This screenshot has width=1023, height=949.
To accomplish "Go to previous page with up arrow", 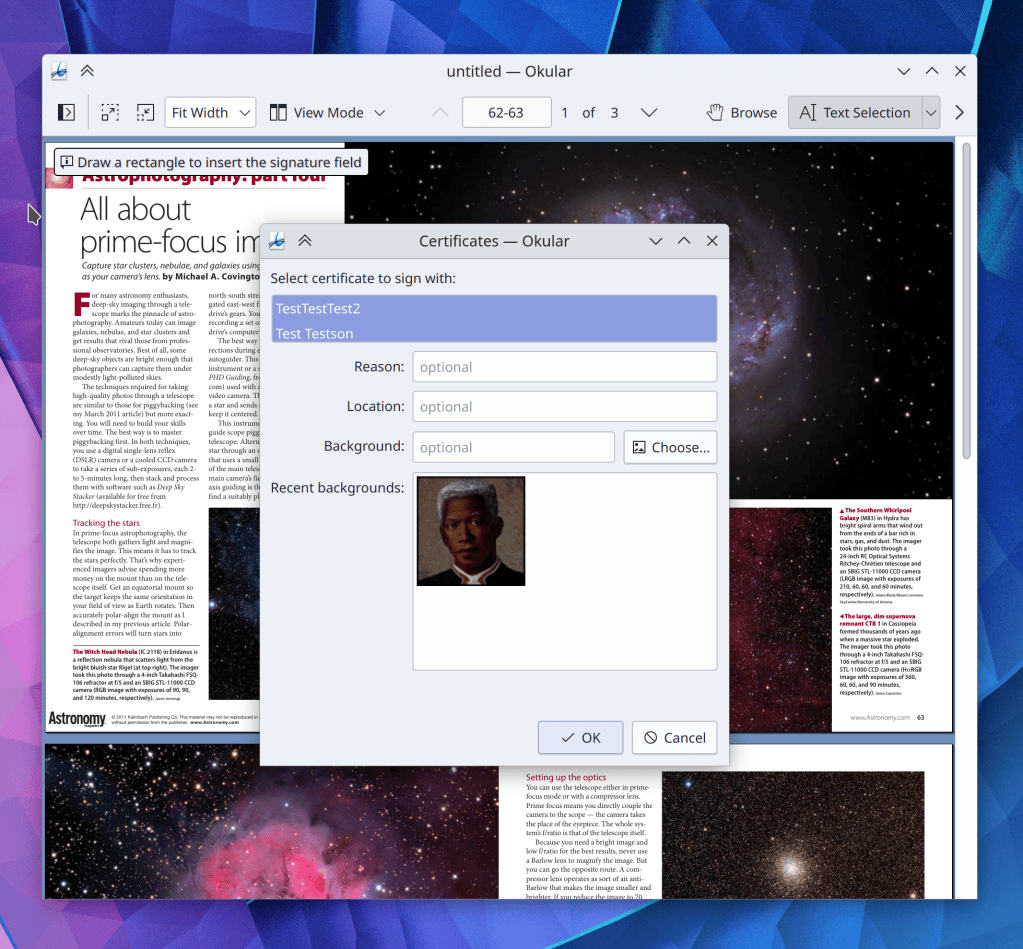I will [440, 113].
